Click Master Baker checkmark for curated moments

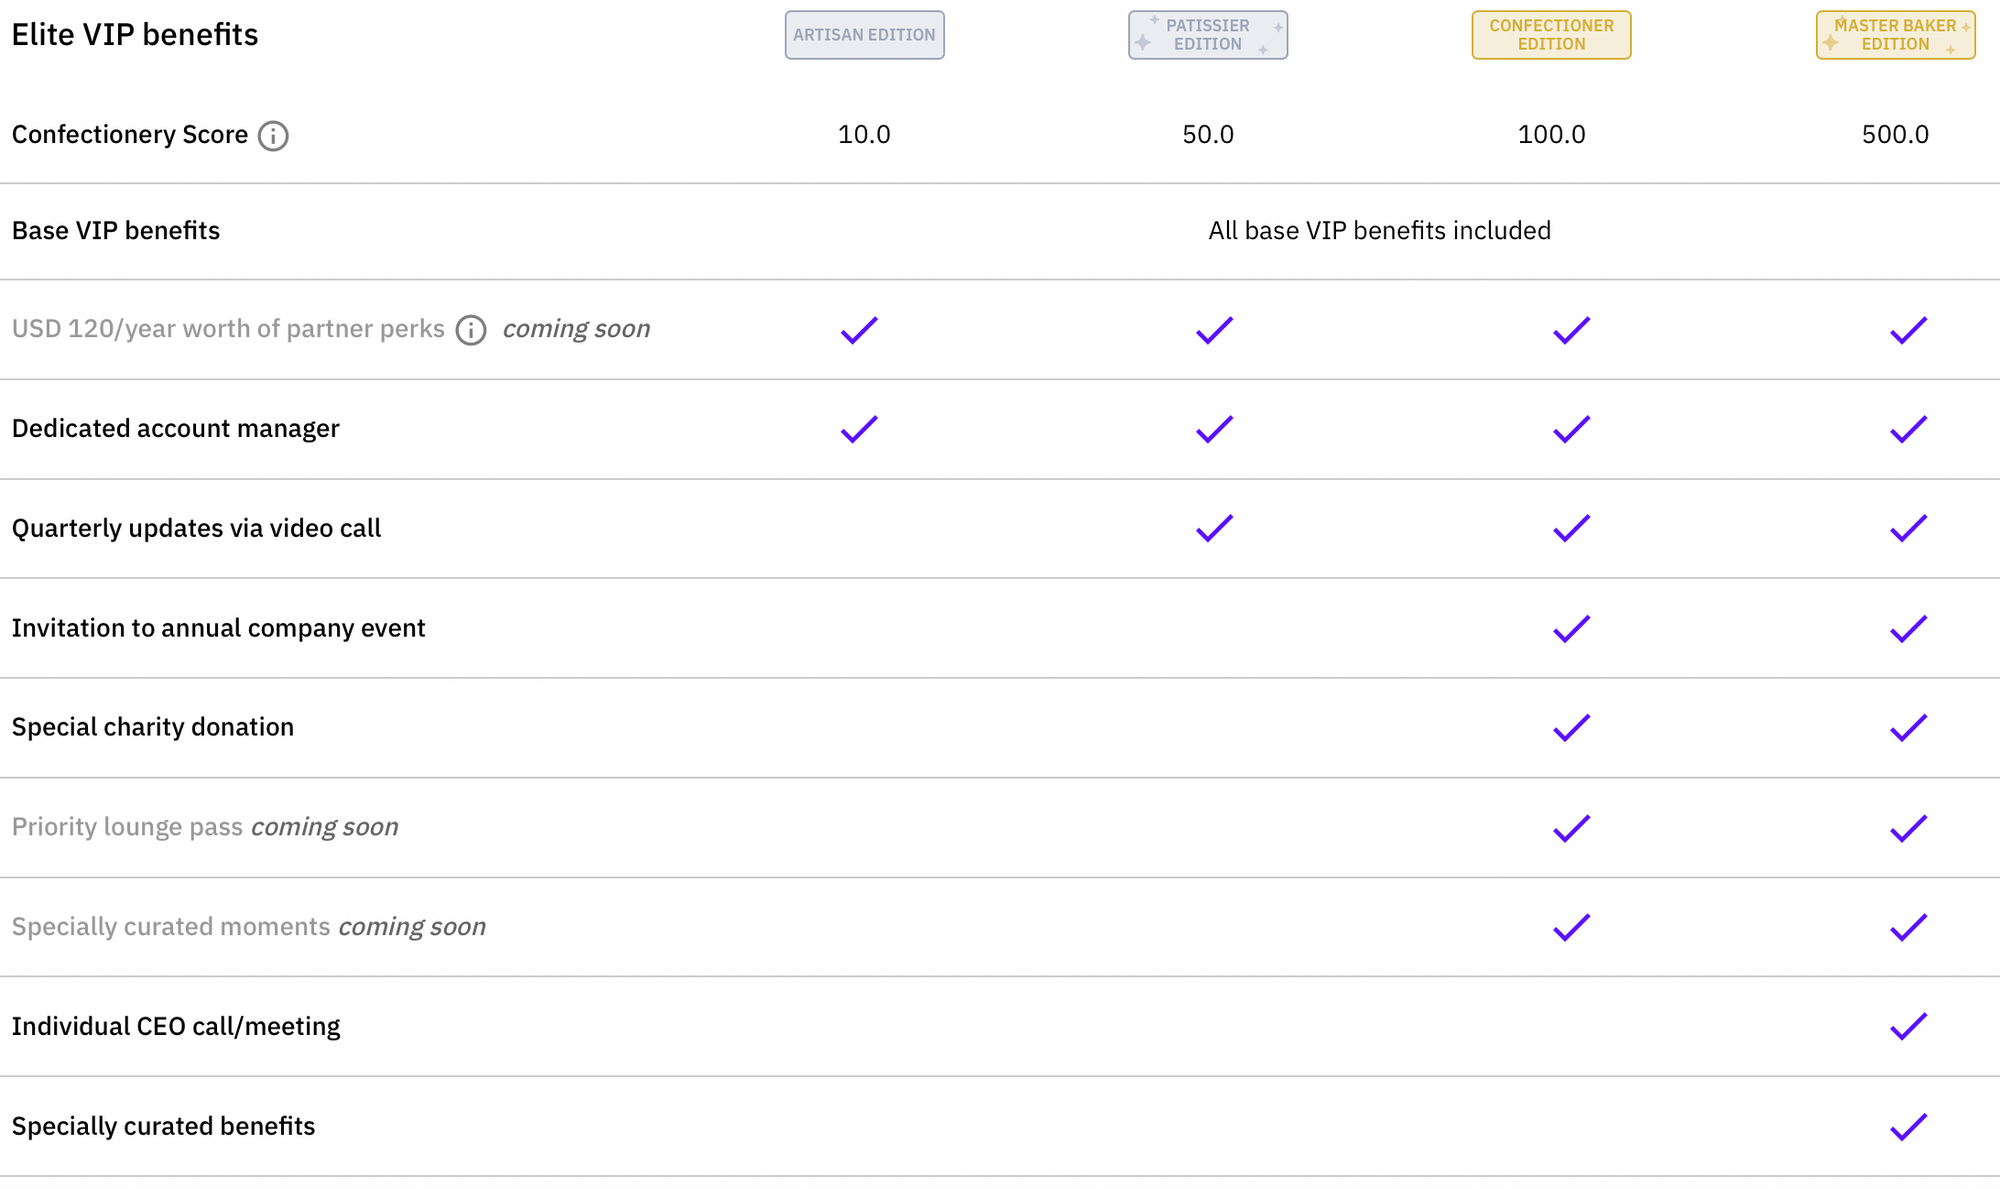point(1908,927)
